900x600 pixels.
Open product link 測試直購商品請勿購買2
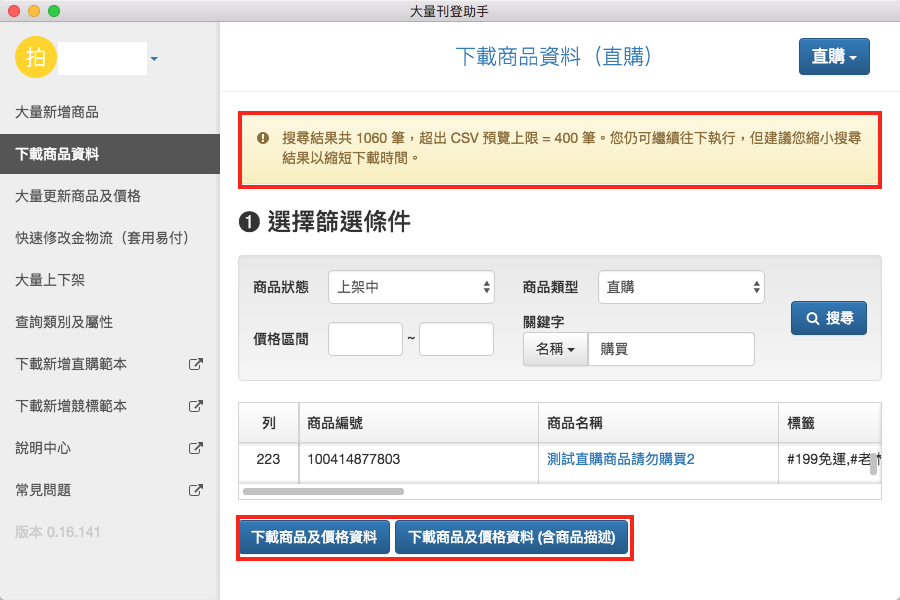621,459
